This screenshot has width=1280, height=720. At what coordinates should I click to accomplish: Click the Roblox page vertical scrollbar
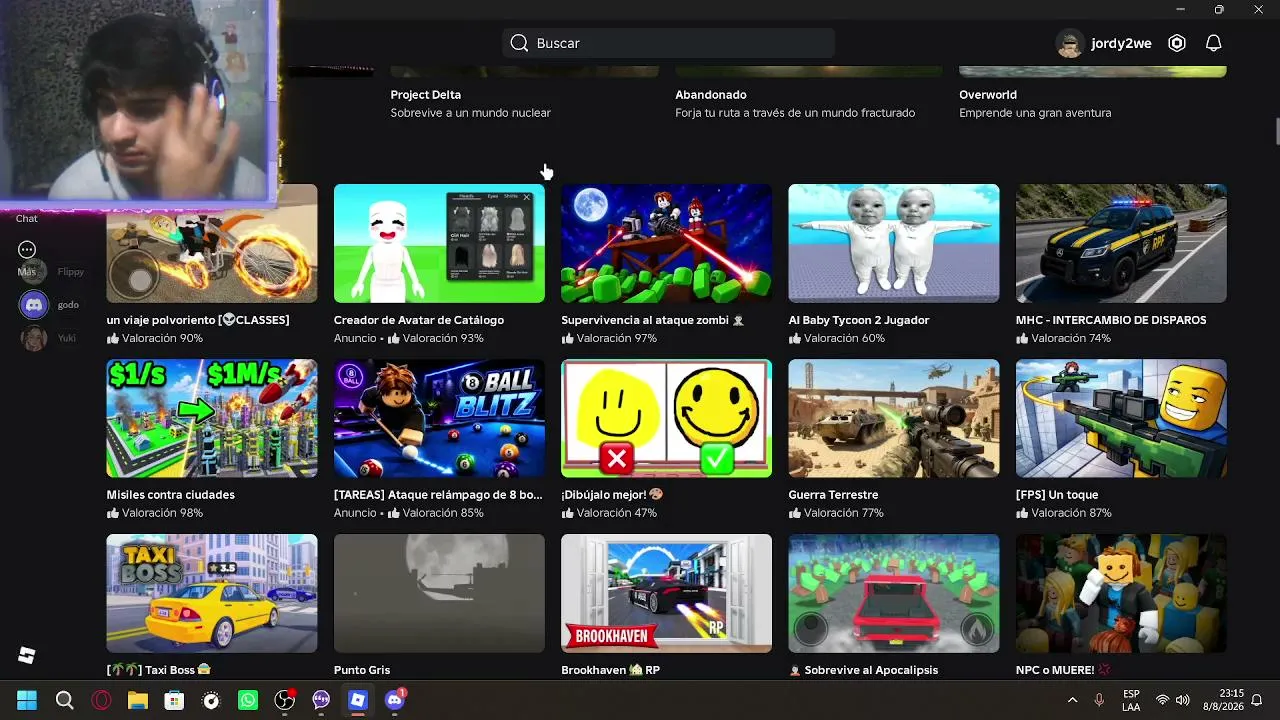pos(1275,131)
